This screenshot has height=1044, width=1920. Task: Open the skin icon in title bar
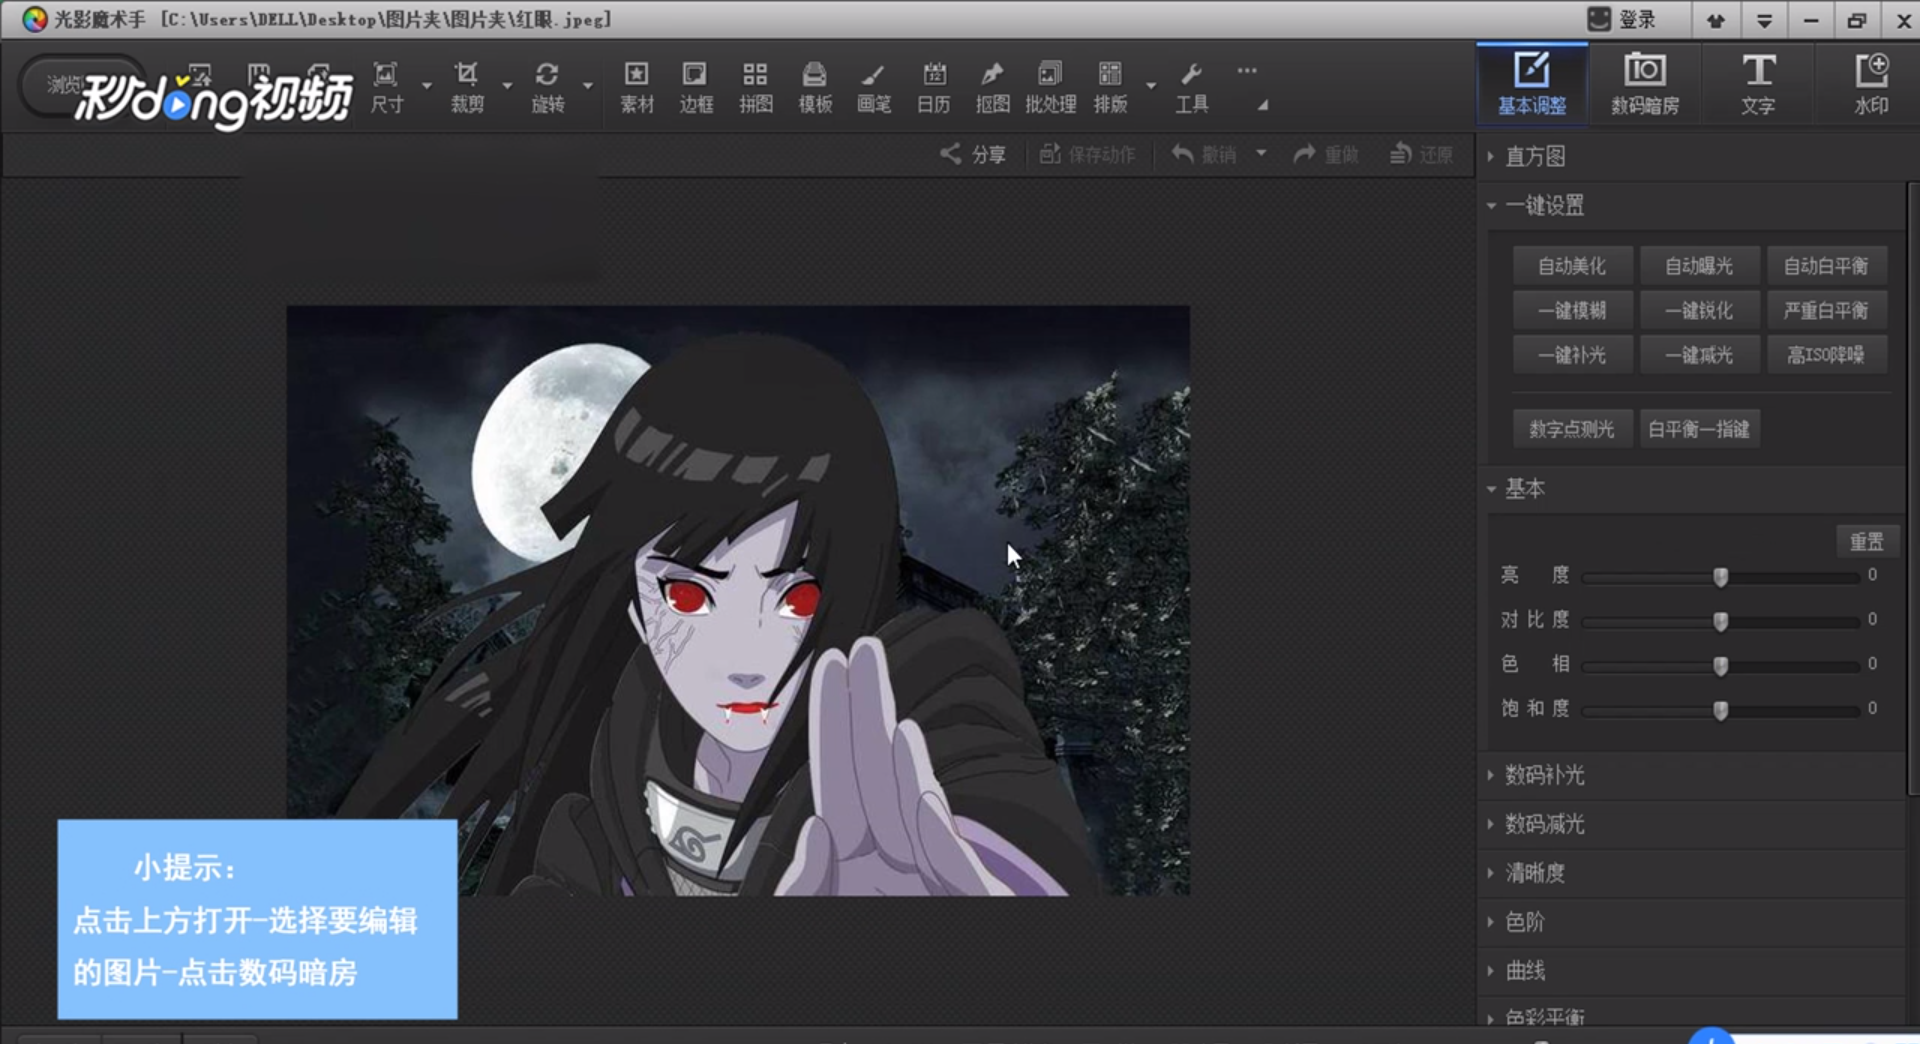click(x=1716, y=20)
